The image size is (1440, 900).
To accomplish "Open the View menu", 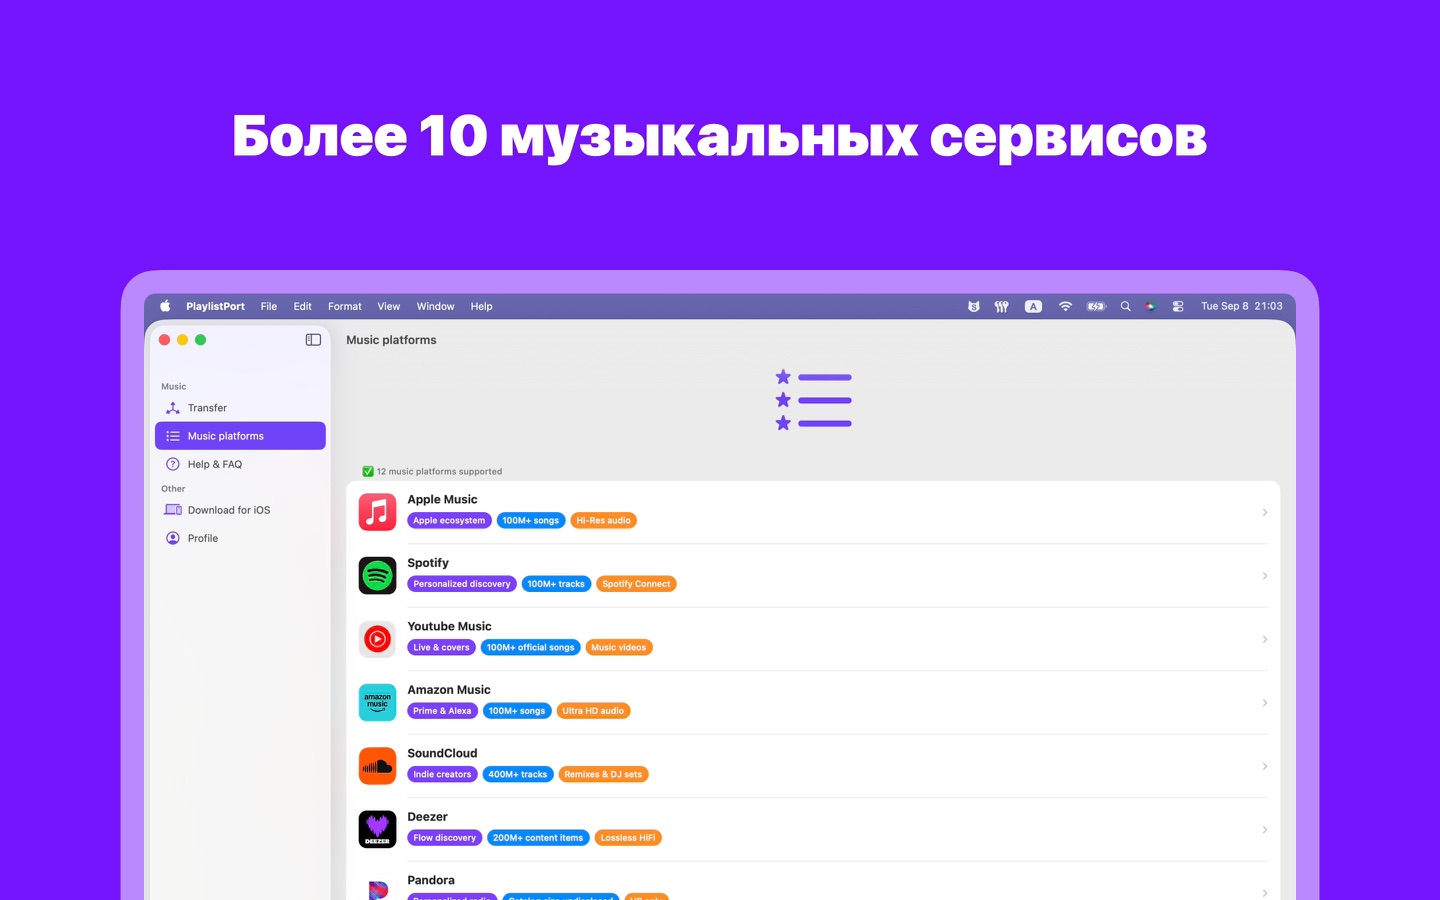I will click(x=389, y=307).
